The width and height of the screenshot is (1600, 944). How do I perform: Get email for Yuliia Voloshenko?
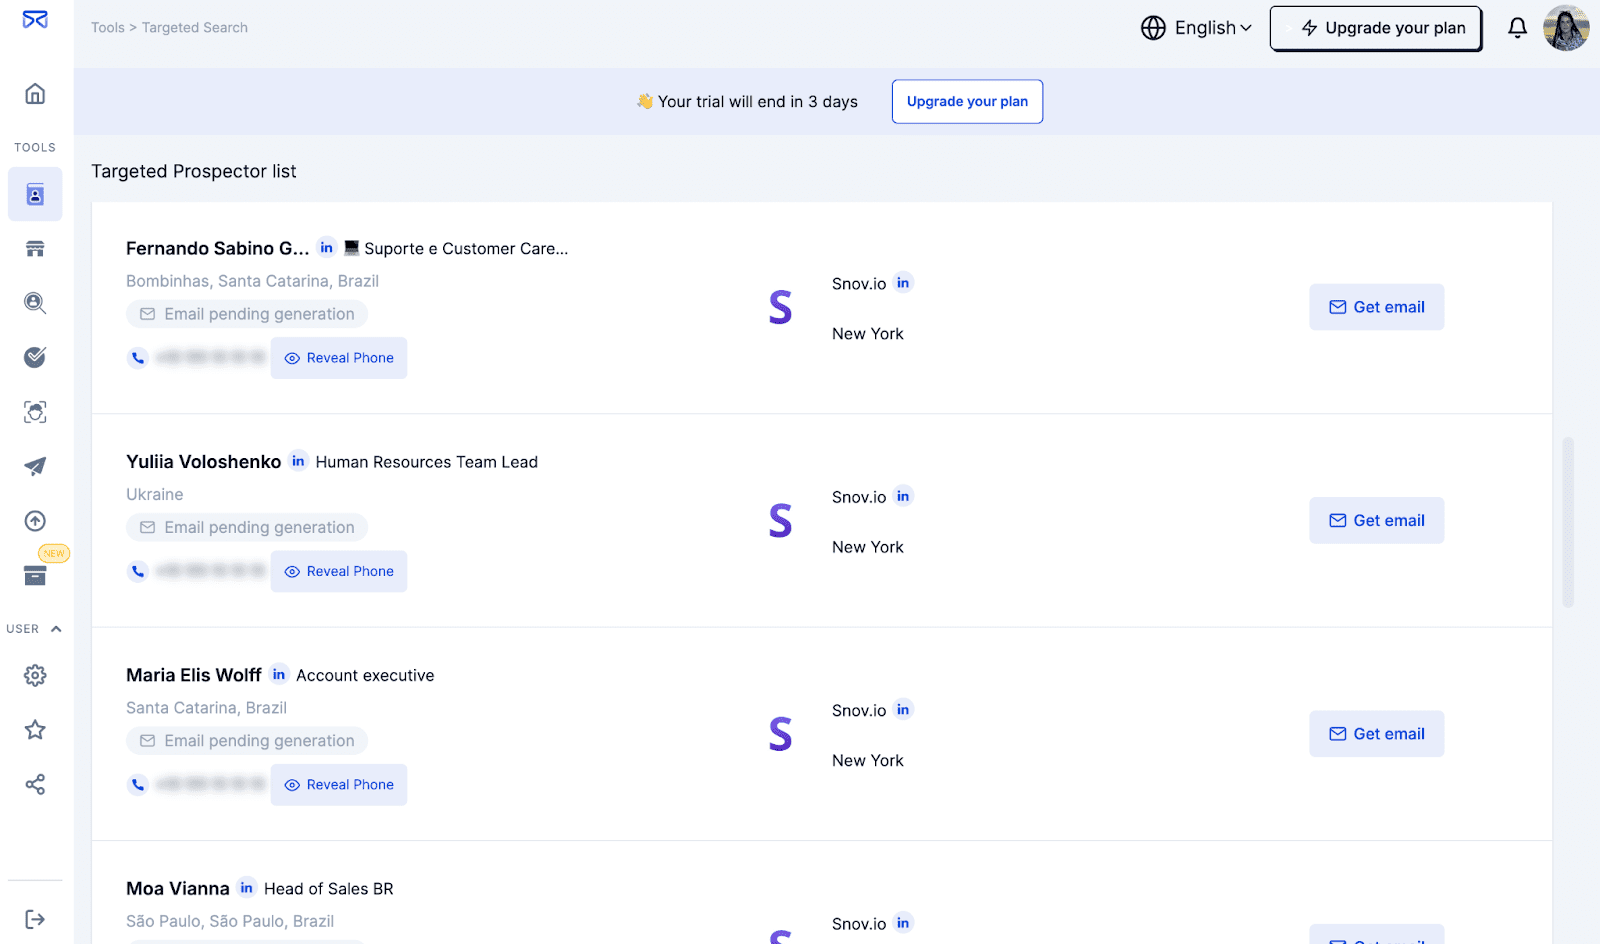tap(1376, 520)
